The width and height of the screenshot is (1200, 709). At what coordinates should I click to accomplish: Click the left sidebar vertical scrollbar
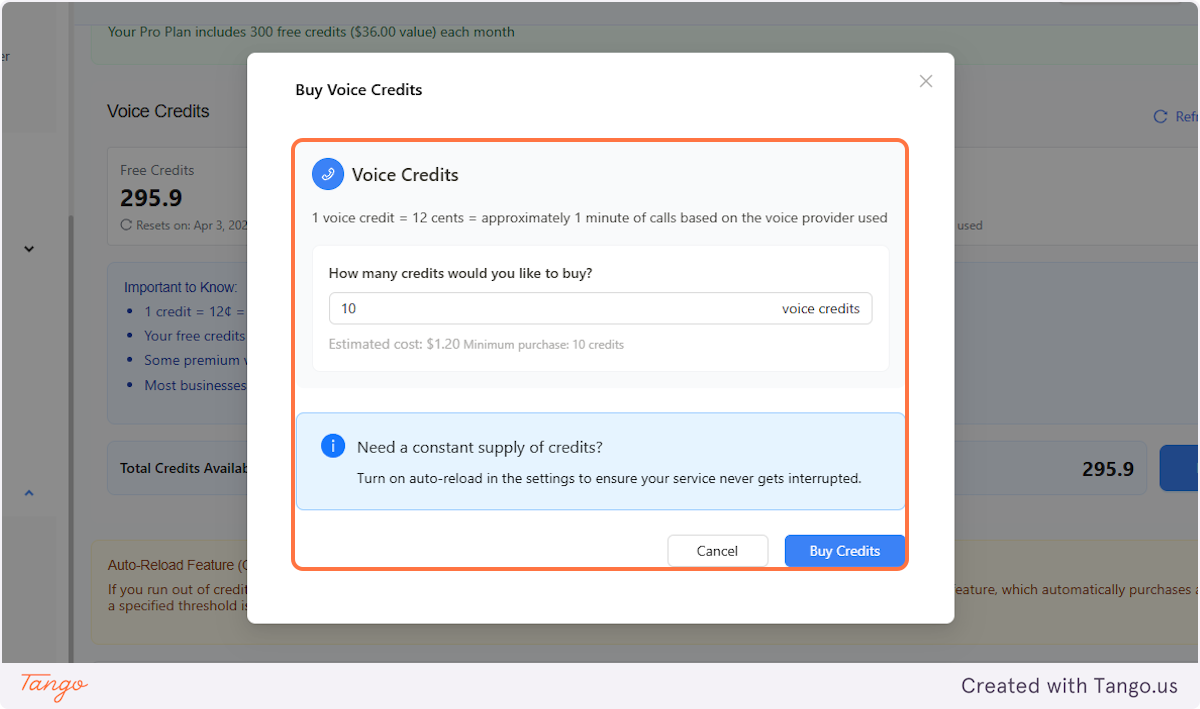(70, 430)
